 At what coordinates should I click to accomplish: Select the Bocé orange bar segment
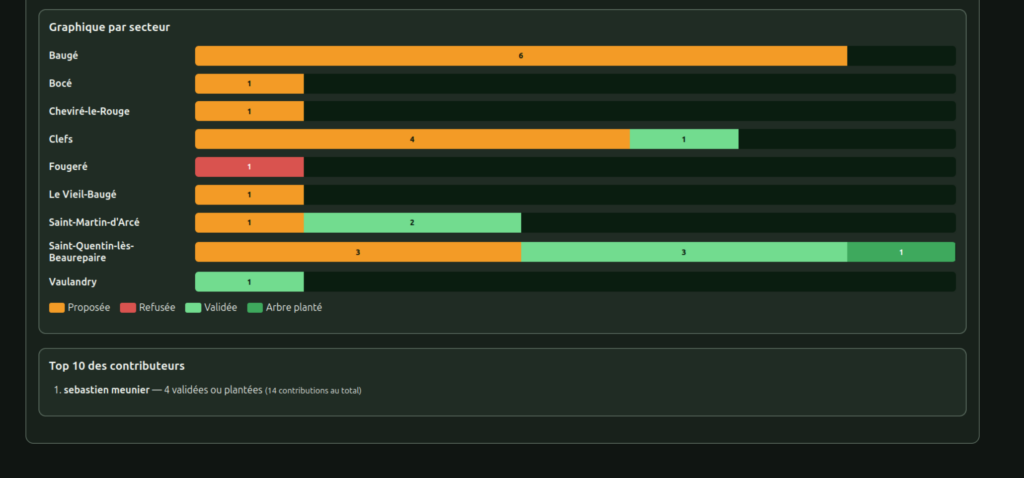coord(249,84)
